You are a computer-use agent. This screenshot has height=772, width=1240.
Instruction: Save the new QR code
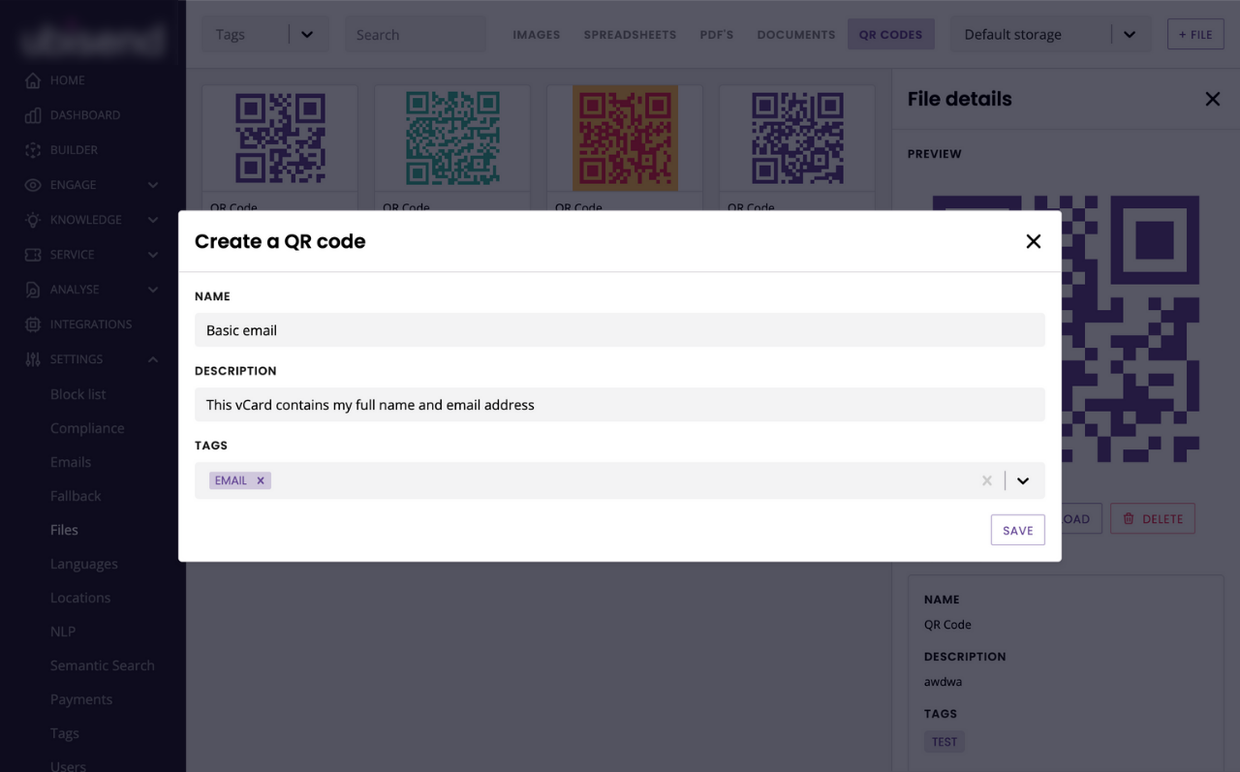(x=1017, y=530)
